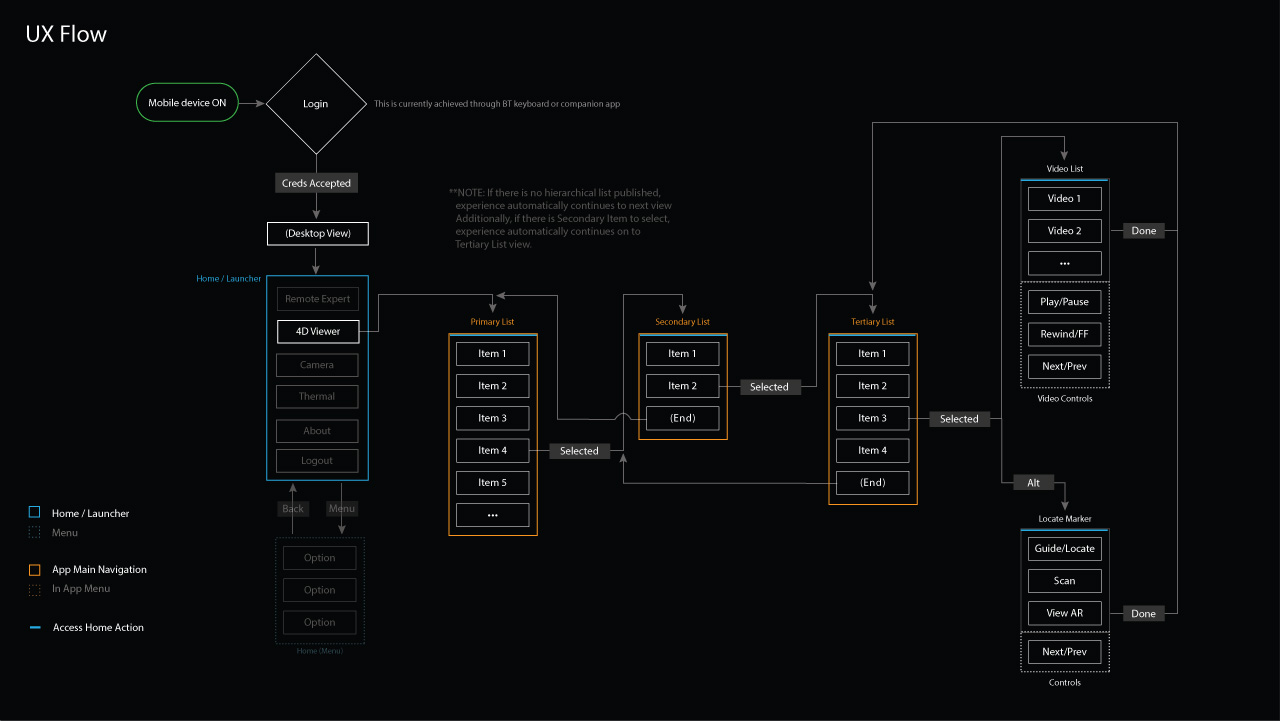Click the Selected label after Secondary Item 2
Image resolution: width=1280 pixels, height=721 pixels.
tap(770, 387)
